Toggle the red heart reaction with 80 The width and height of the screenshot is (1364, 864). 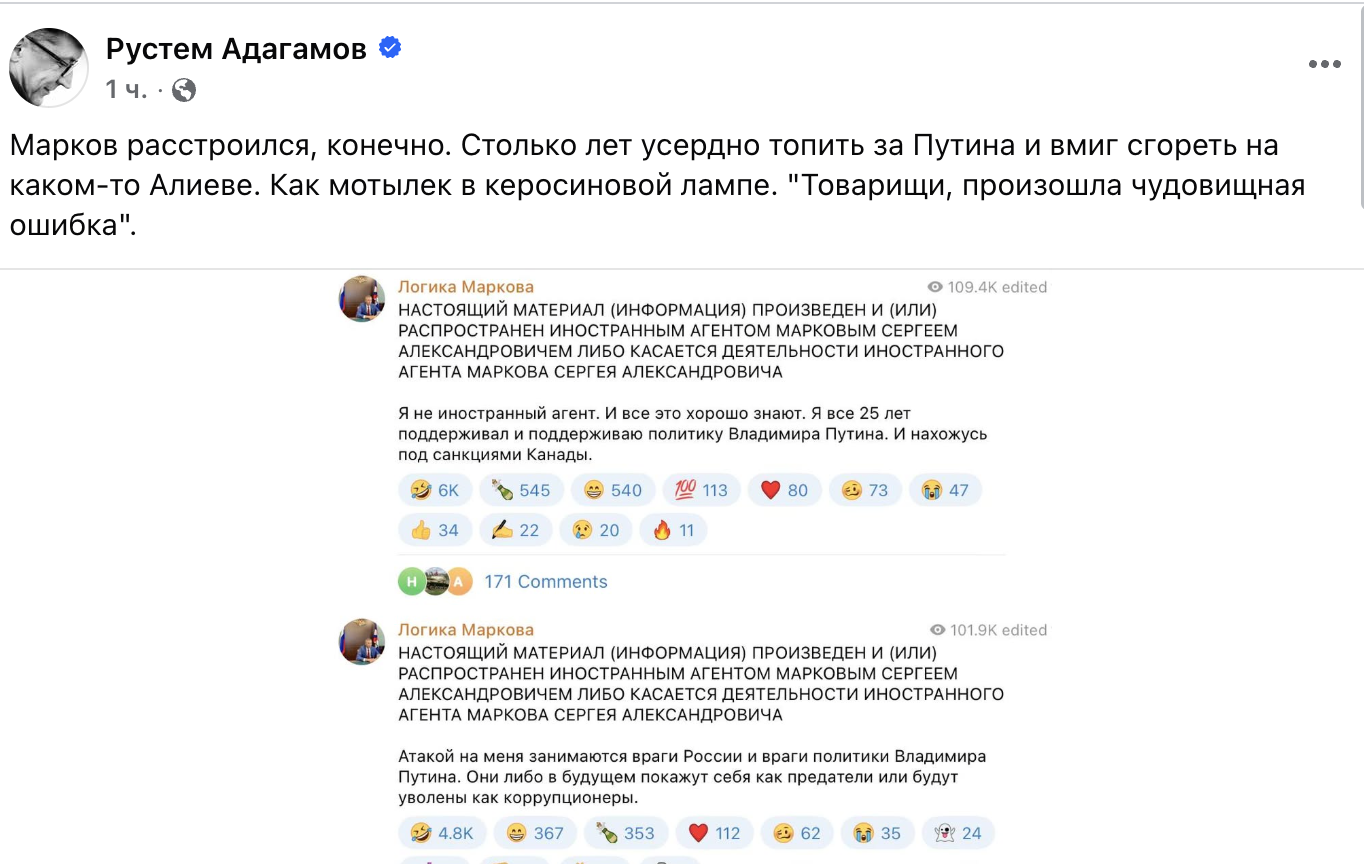point(784,490)
